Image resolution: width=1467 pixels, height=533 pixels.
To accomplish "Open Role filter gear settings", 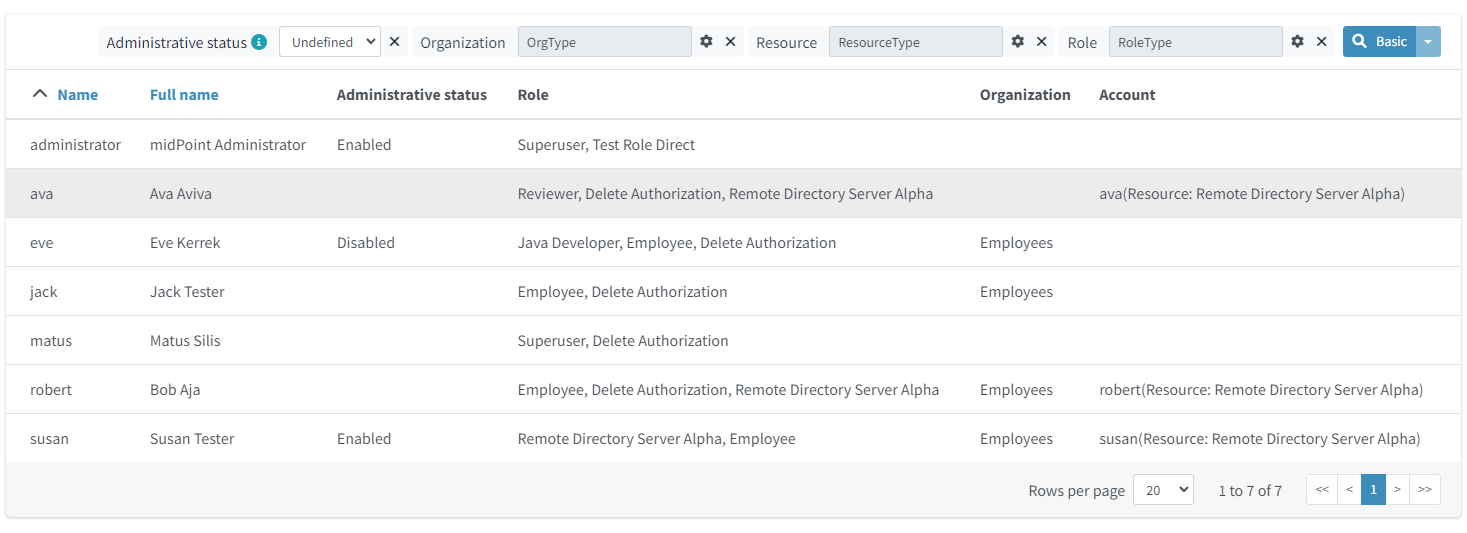I will tap(1297, 42).
